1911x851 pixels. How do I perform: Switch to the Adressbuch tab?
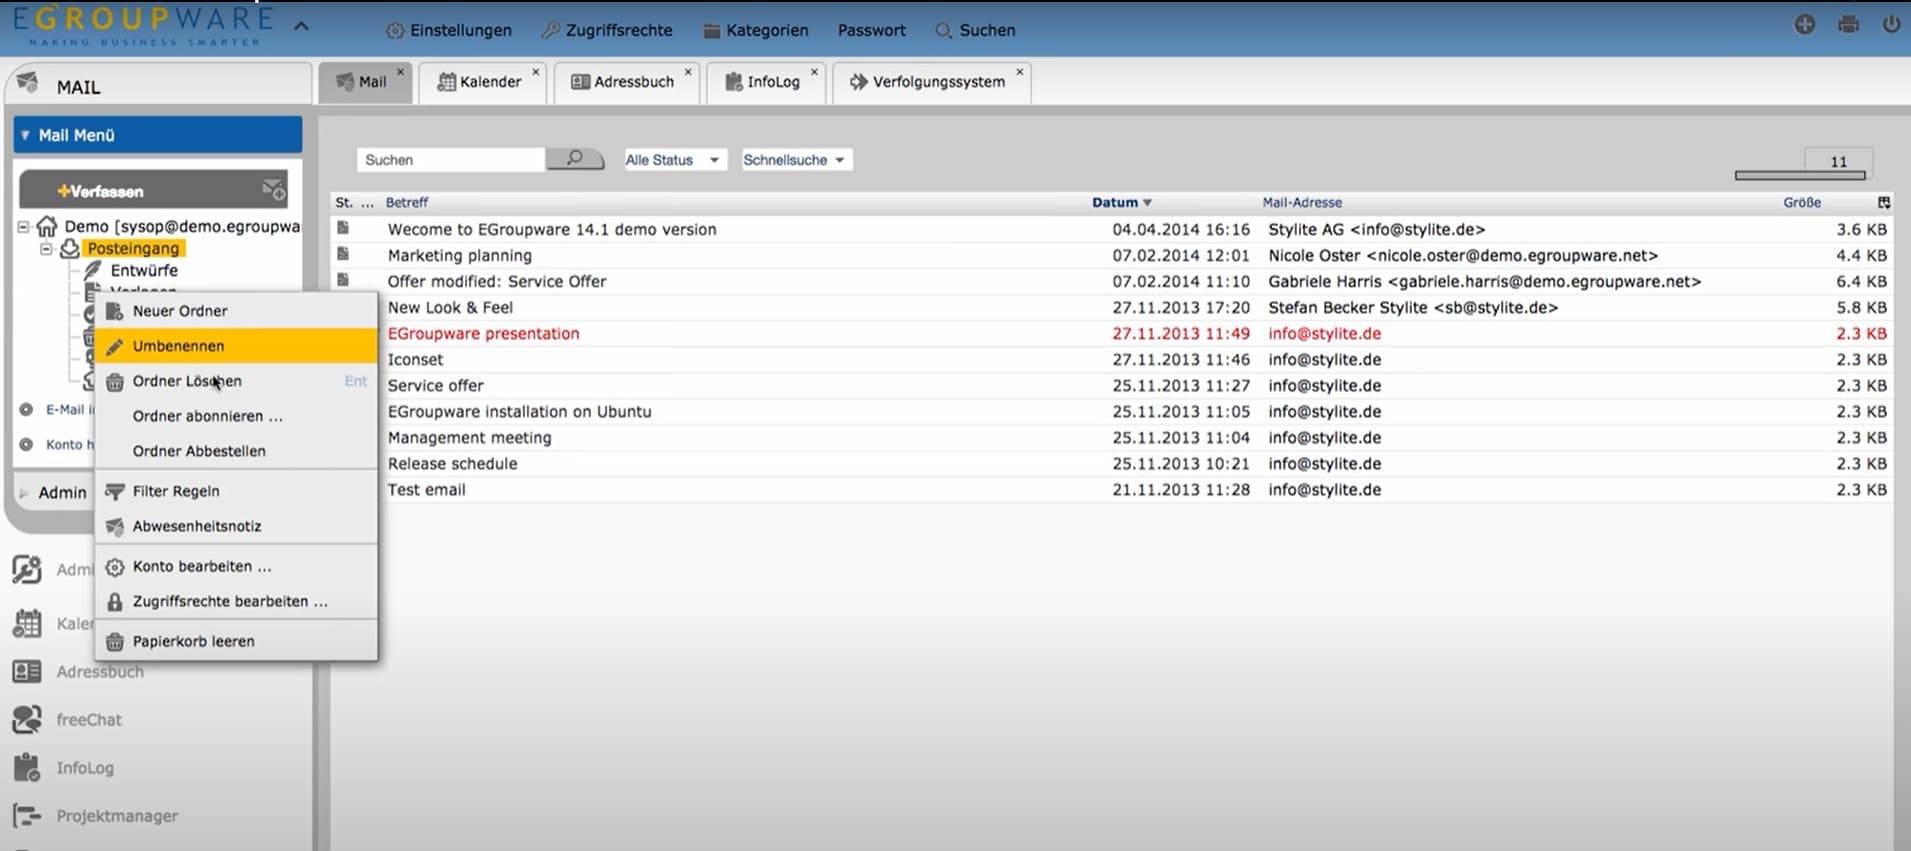click(x=624, y=82)
